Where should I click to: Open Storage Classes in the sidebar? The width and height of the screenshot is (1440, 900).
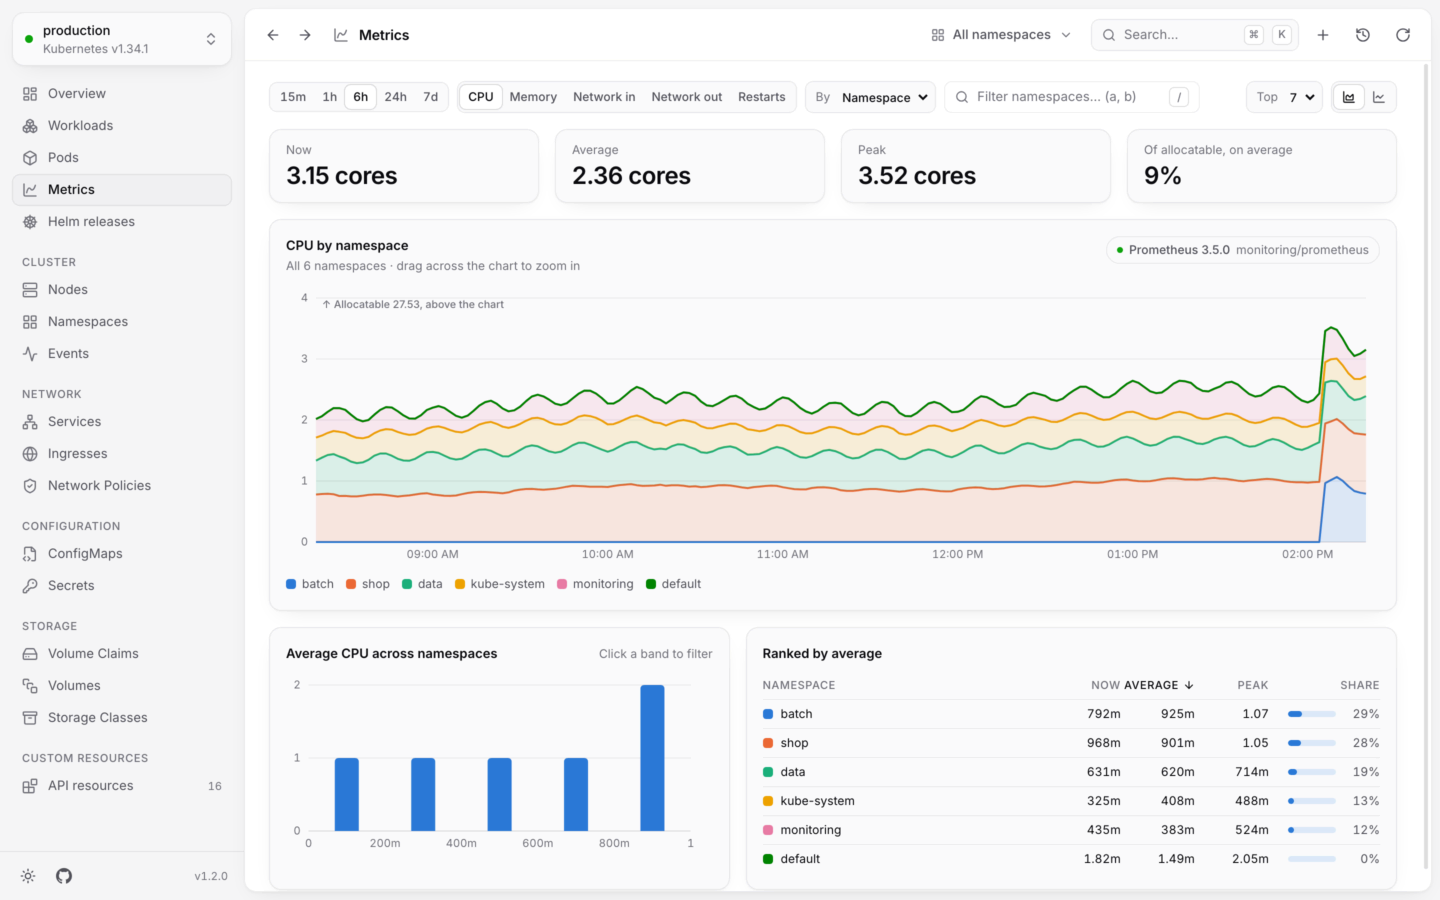point(122,718)
